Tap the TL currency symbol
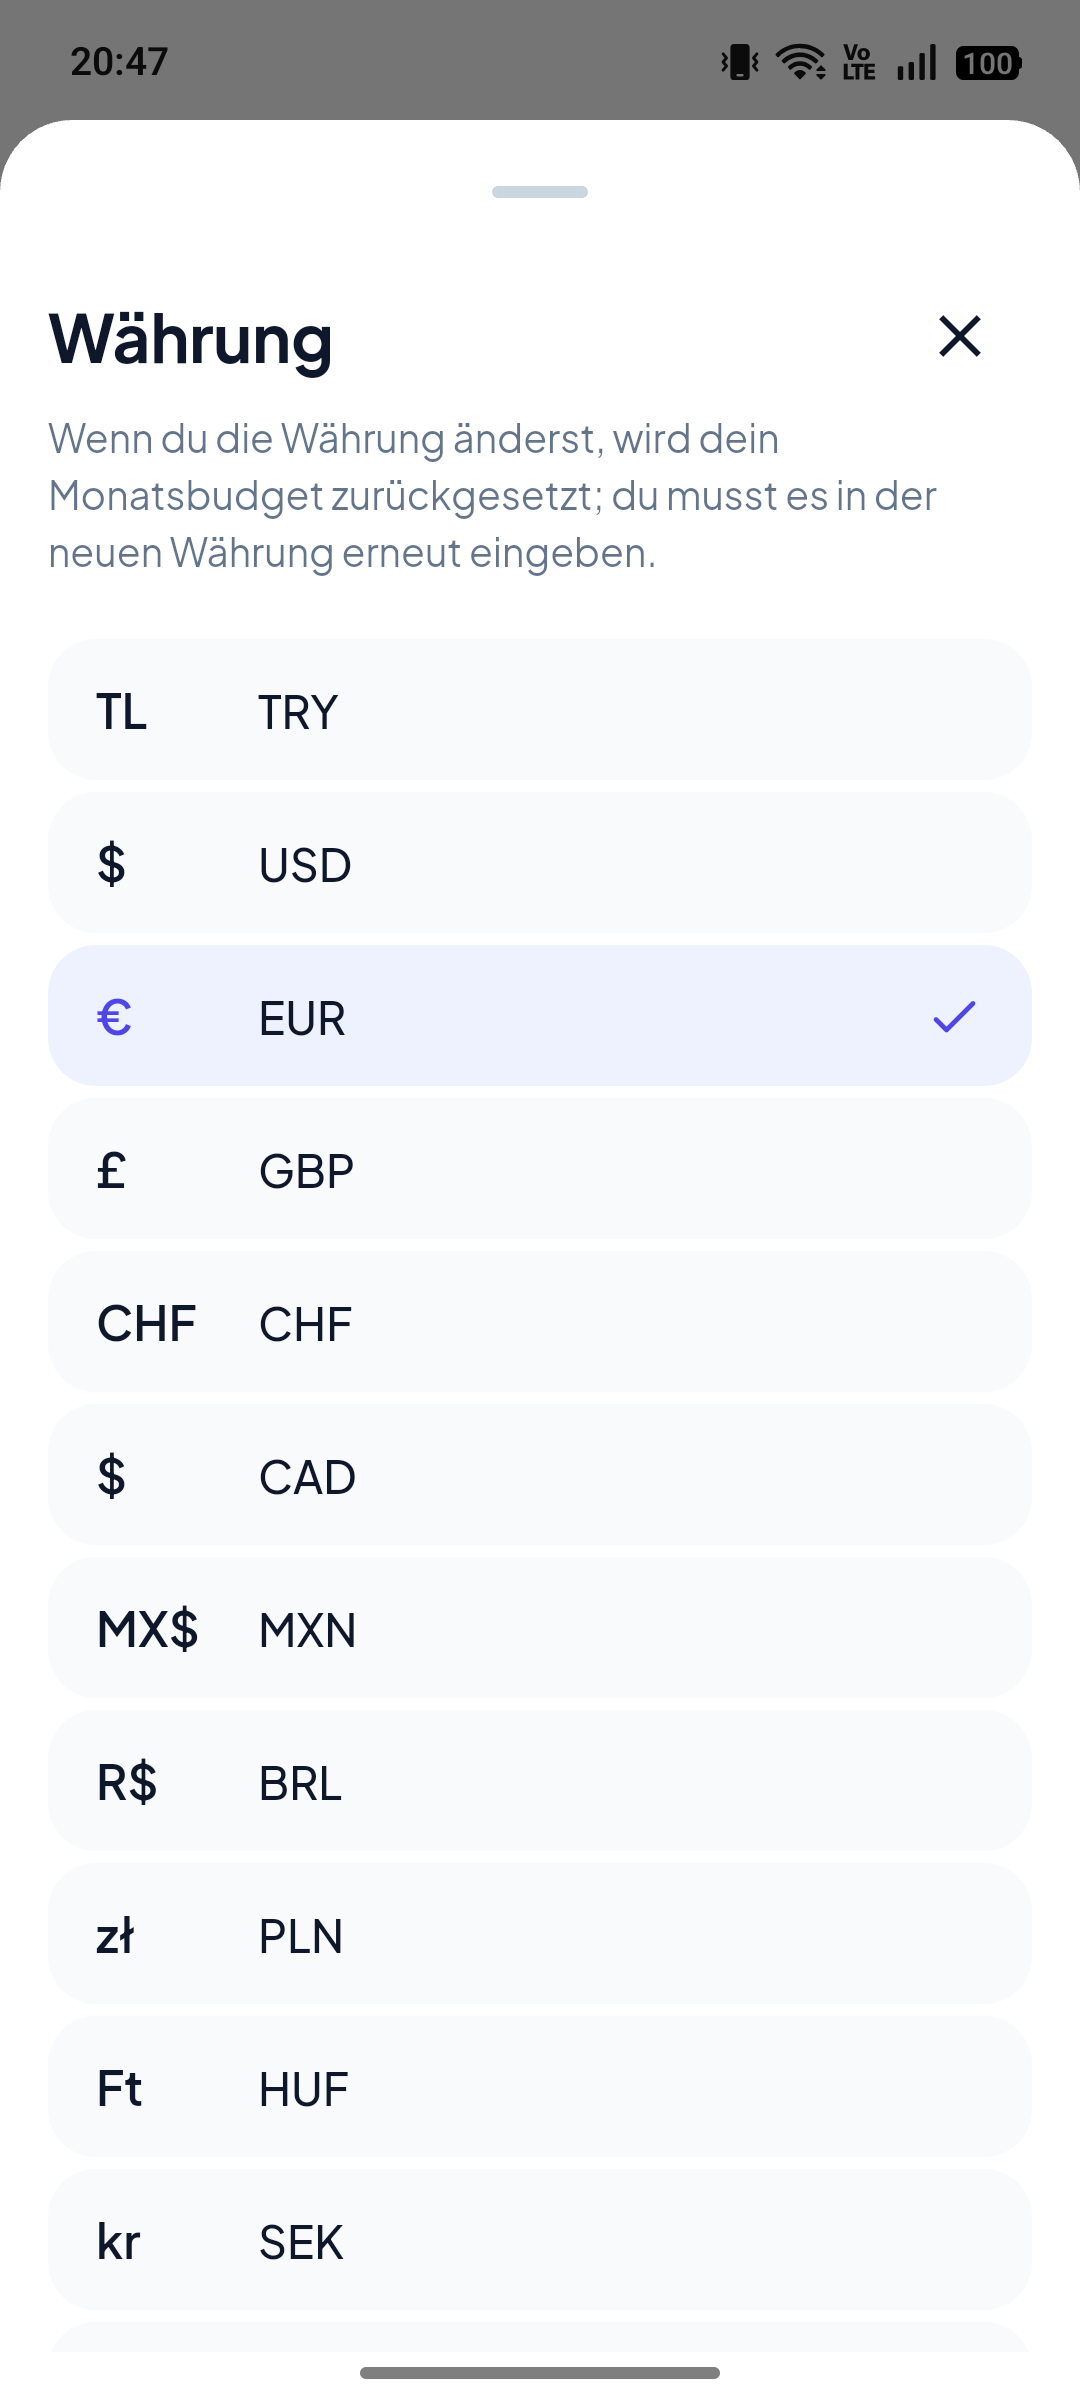 click(x=121, y=712)
